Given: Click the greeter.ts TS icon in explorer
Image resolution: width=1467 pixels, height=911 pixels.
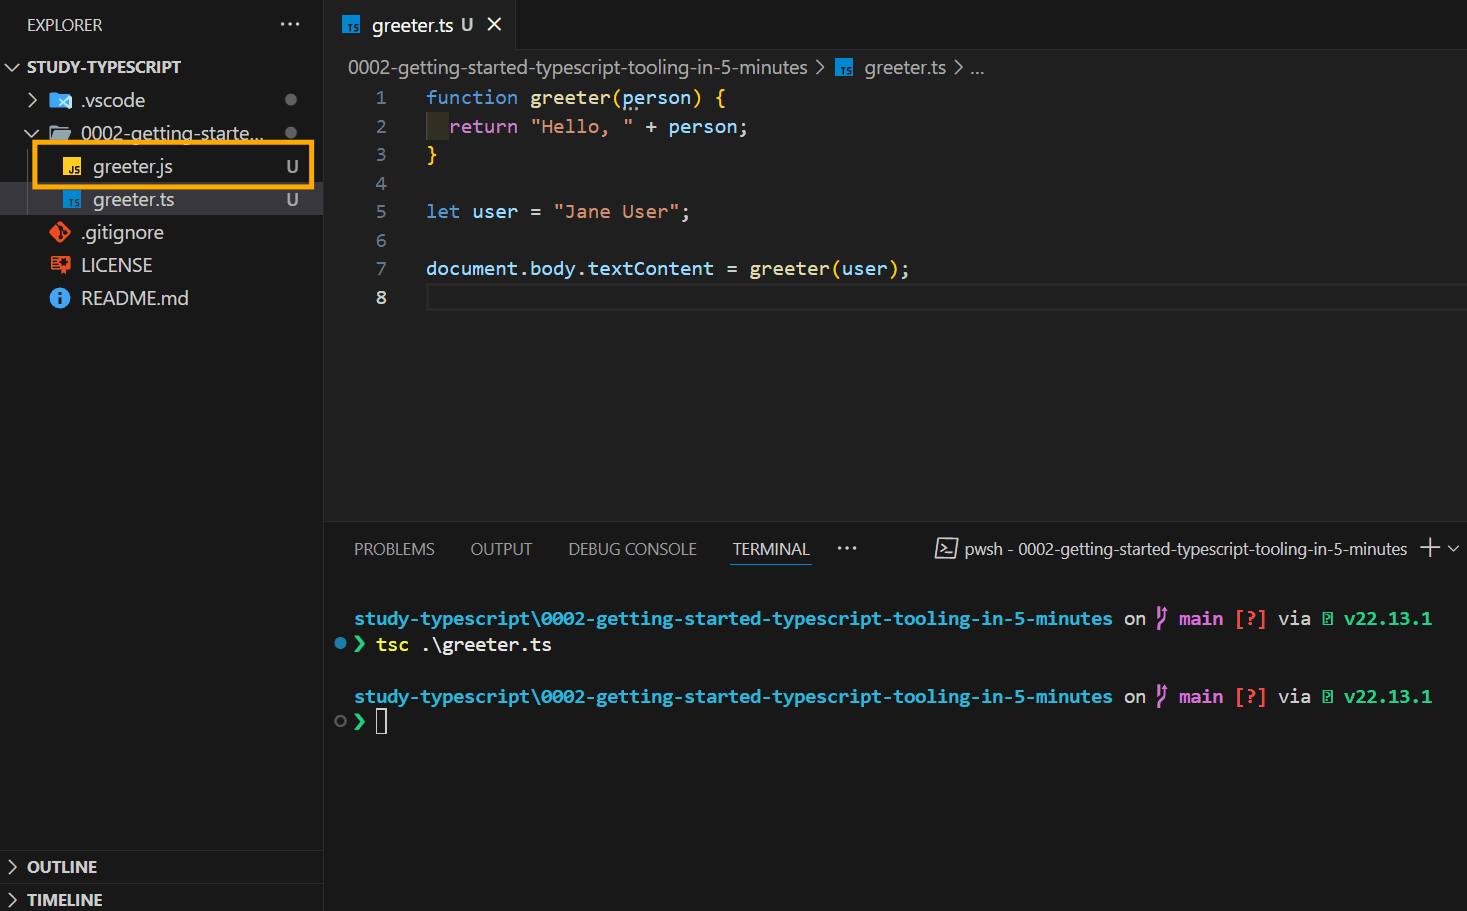Looking at the screenshot, I should coord(72,200).
